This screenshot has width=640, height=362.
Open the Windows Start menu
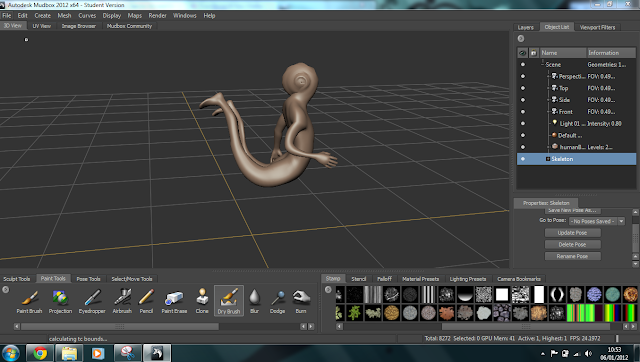tap(11, 353)
